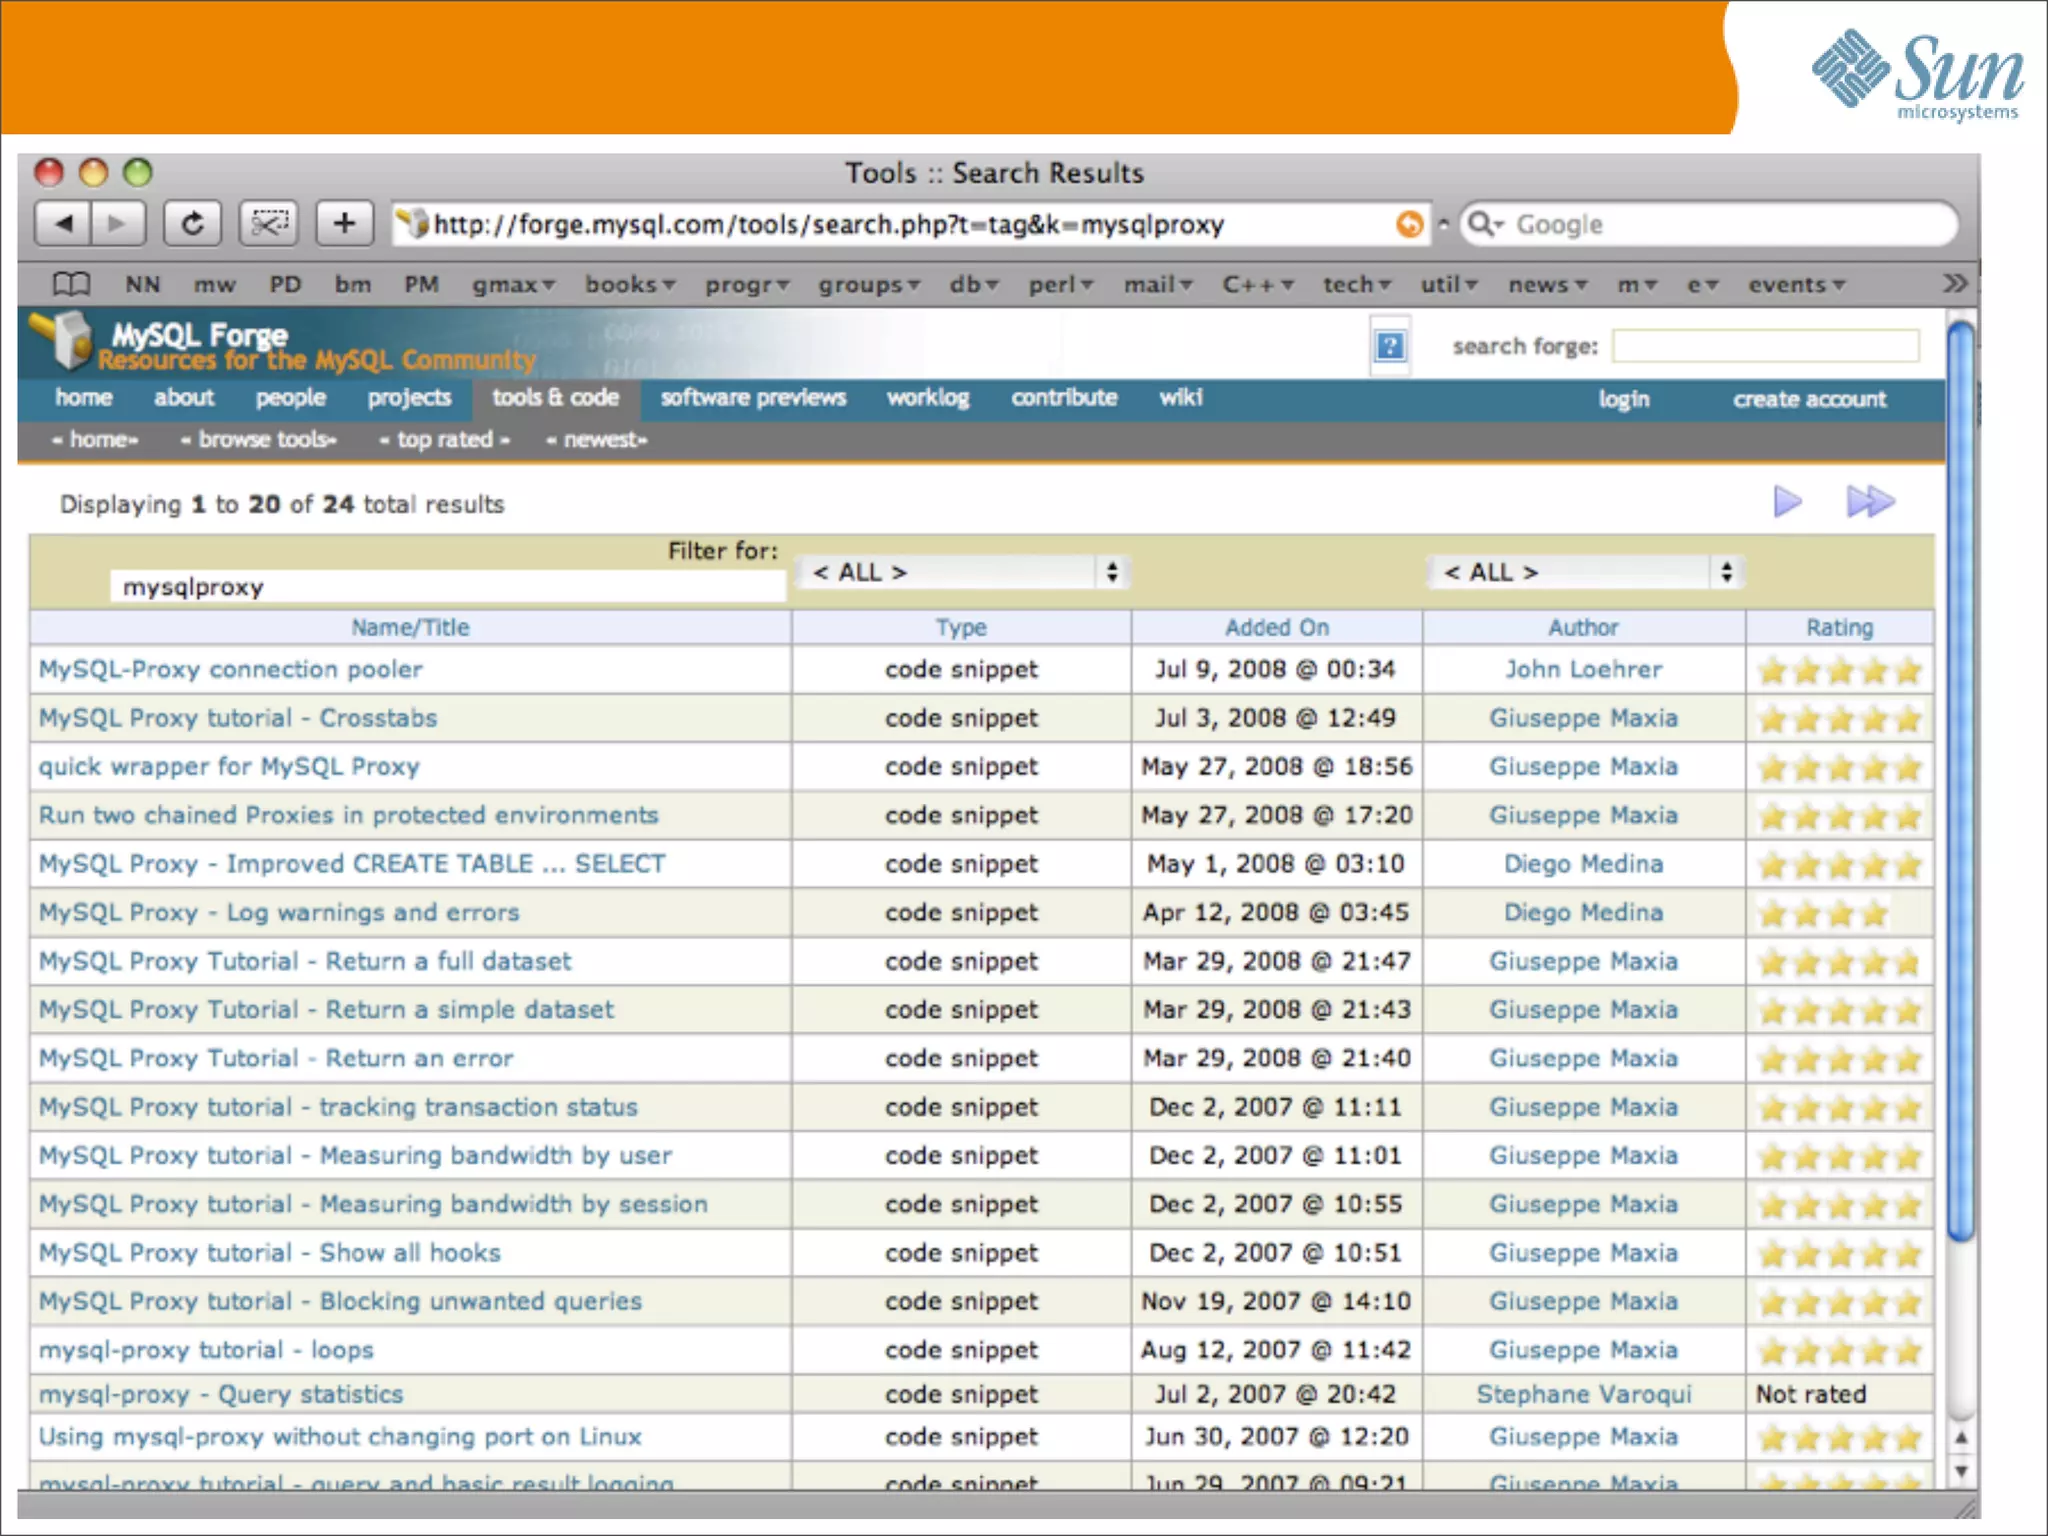Go forward with the browser forward arrow
The width and height of the screenshot is (2048, 1536).
[x=118, y=223]
